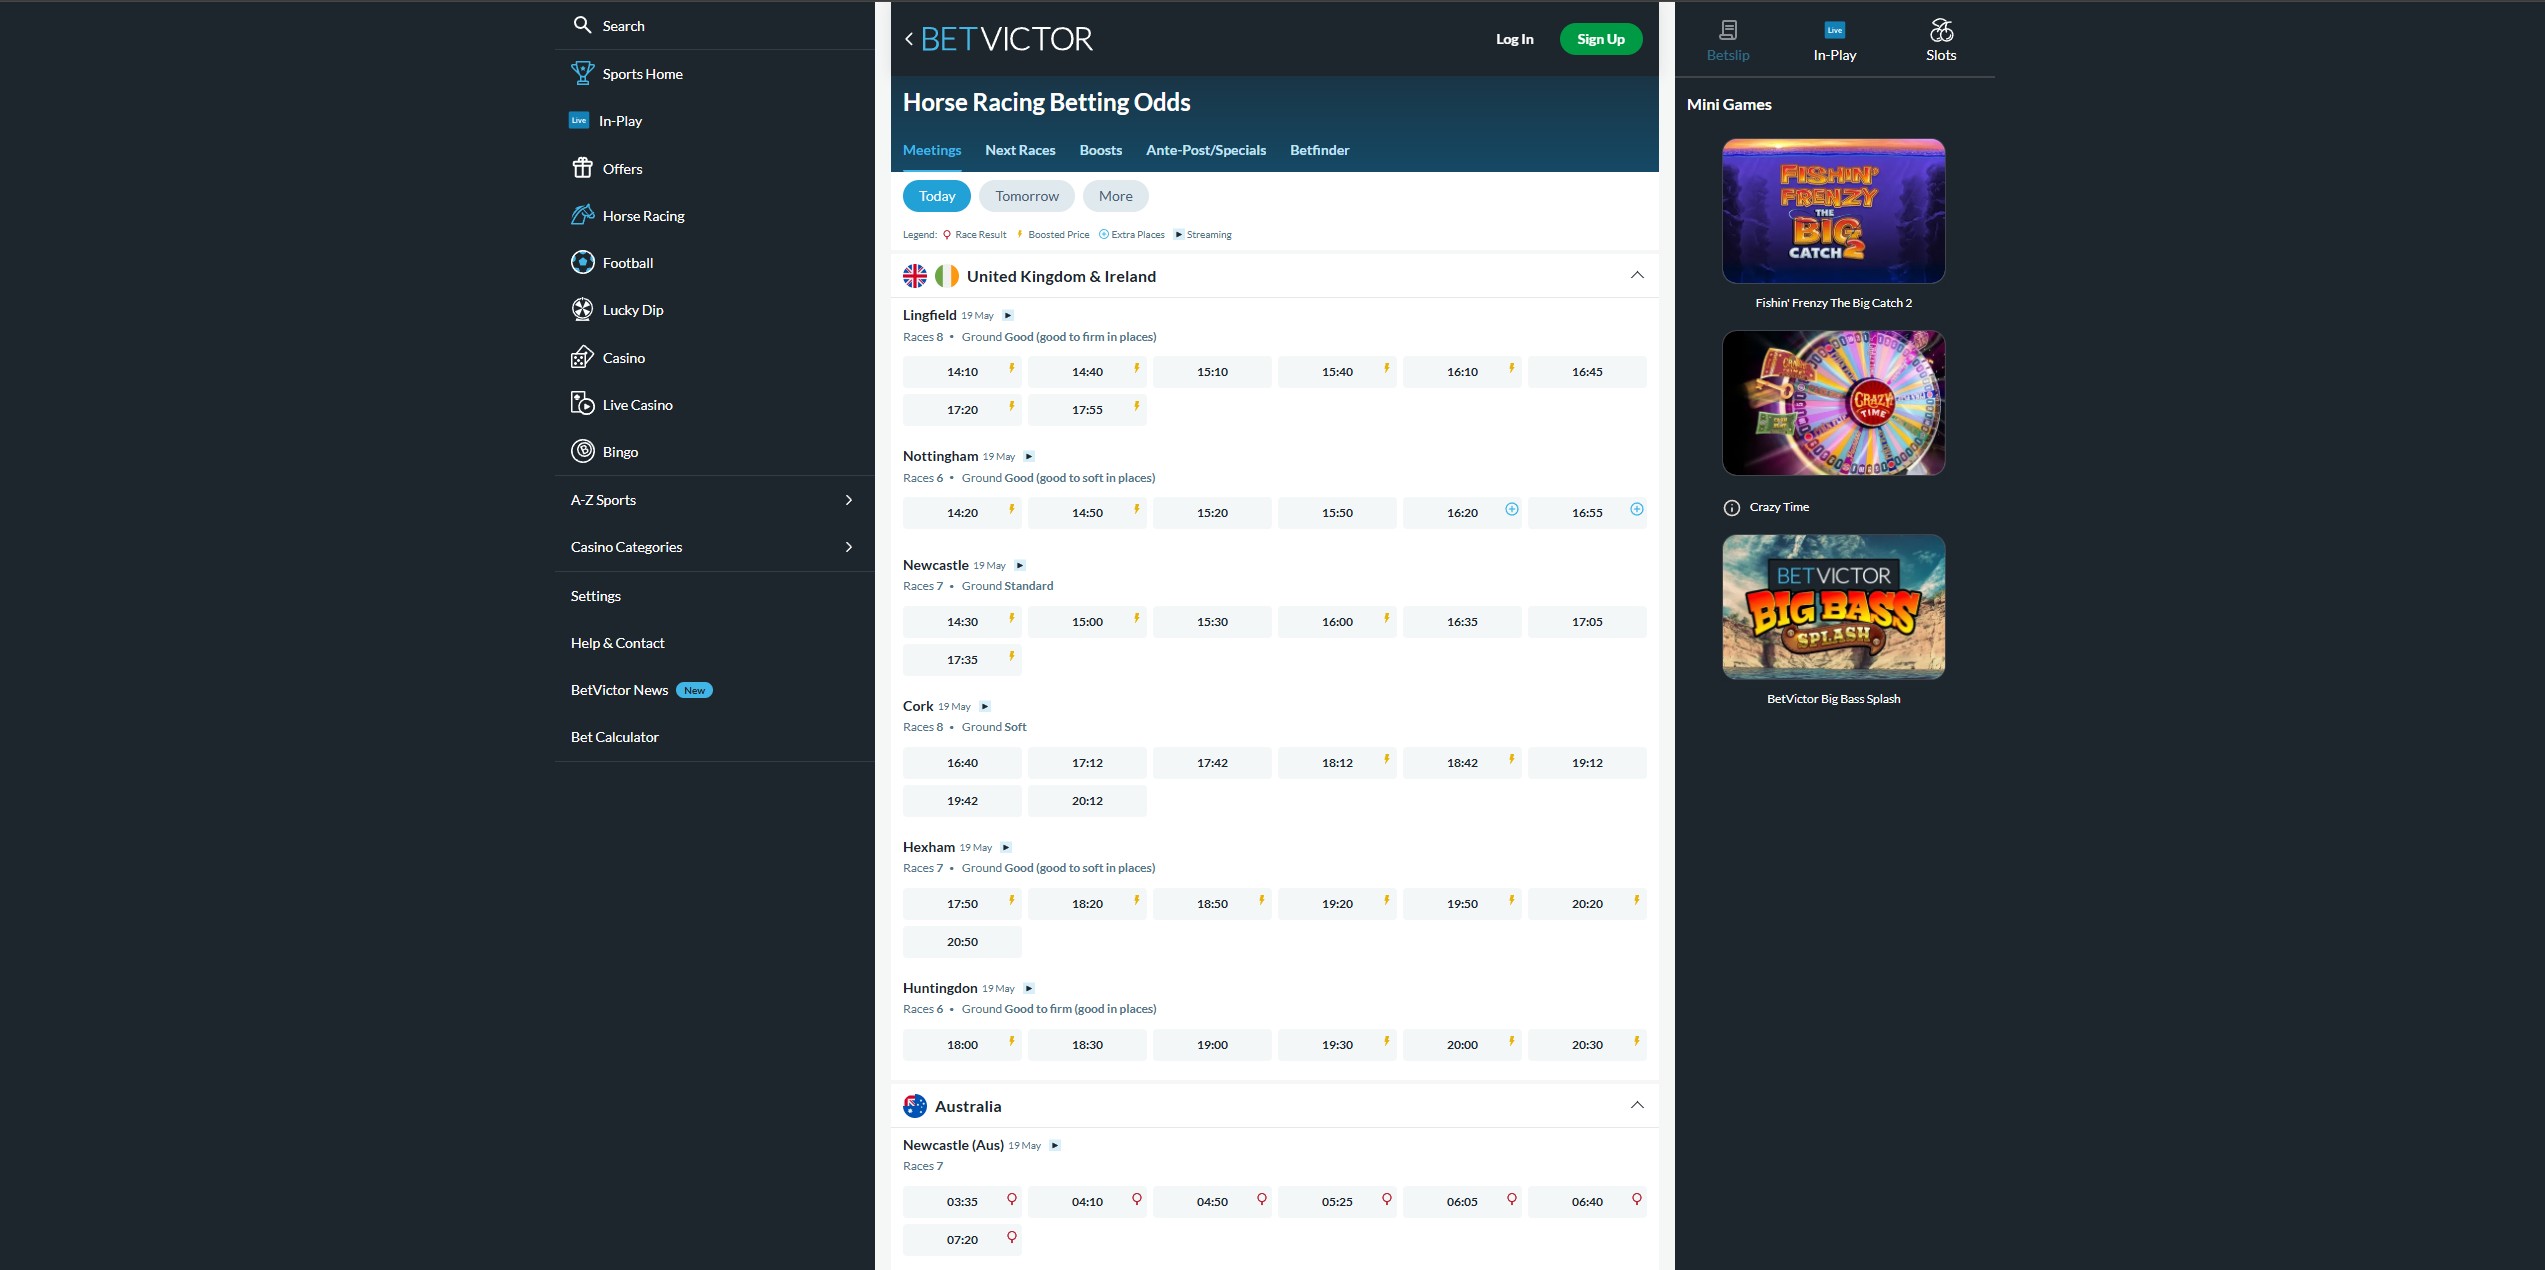Select the More filter pill
This screenshot has height=1270, width=2545.
coord(1116,196)
